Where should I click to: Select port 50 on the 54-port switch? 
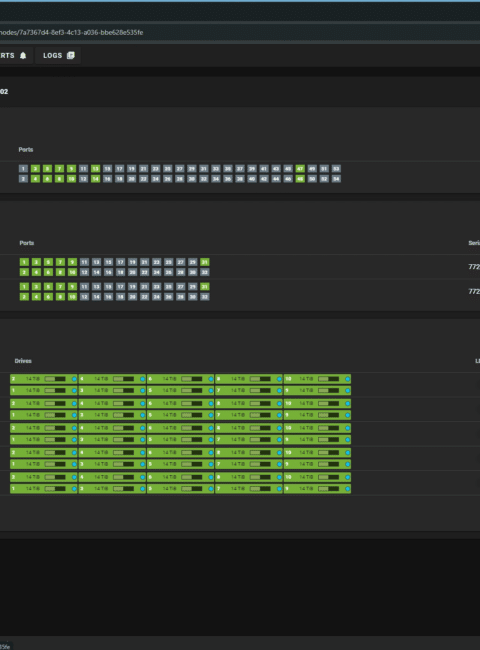coord(312,179)
